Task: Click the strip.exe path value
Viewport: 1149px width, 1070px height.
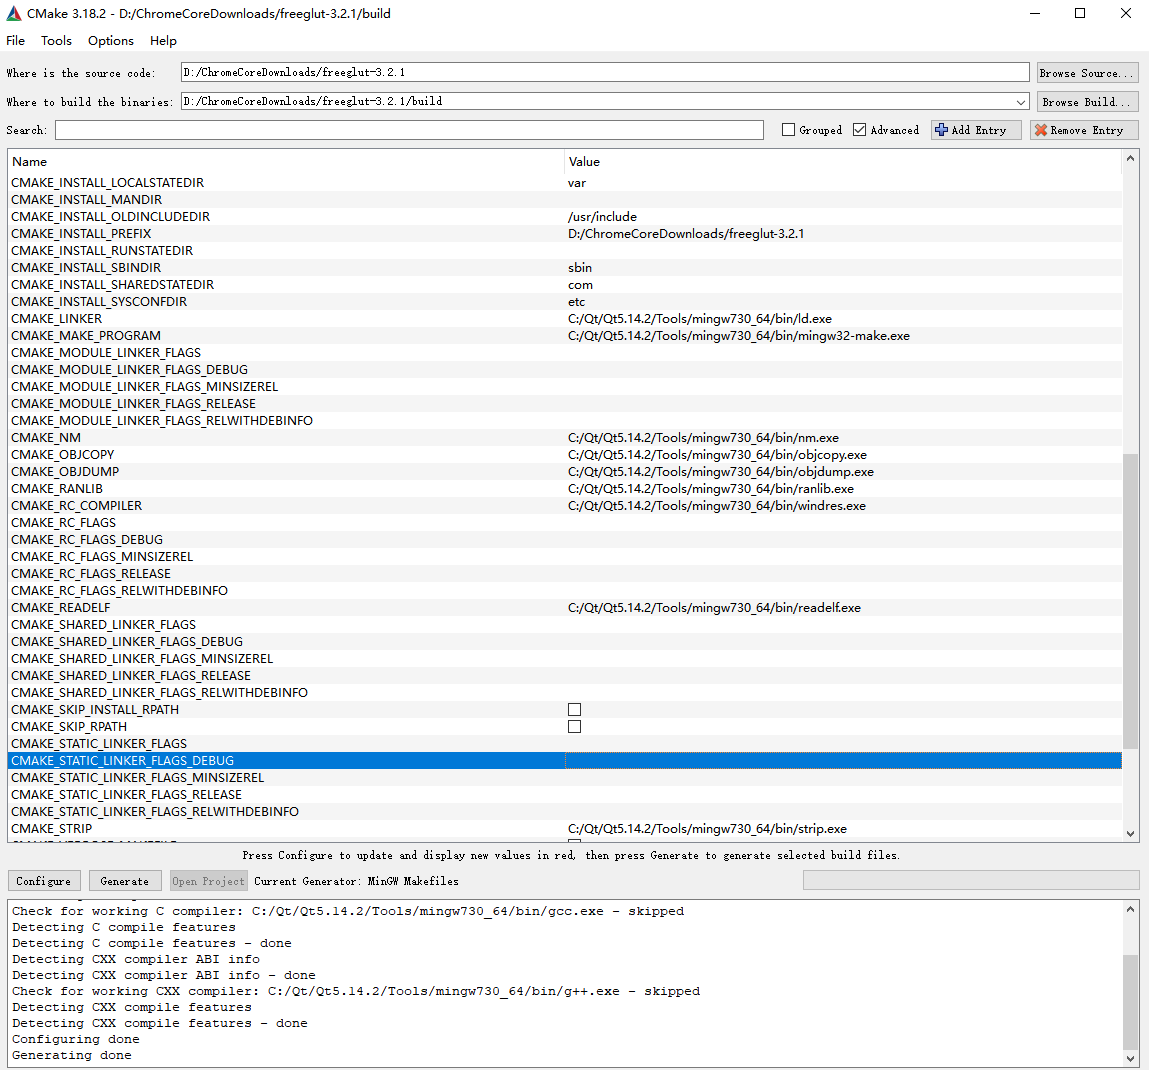Action: (707, 828)
